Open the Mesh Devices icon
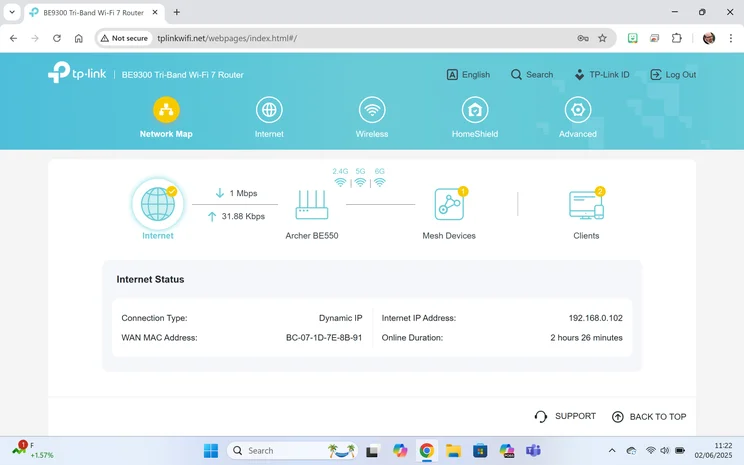744x465 pixels. point(449,204)
